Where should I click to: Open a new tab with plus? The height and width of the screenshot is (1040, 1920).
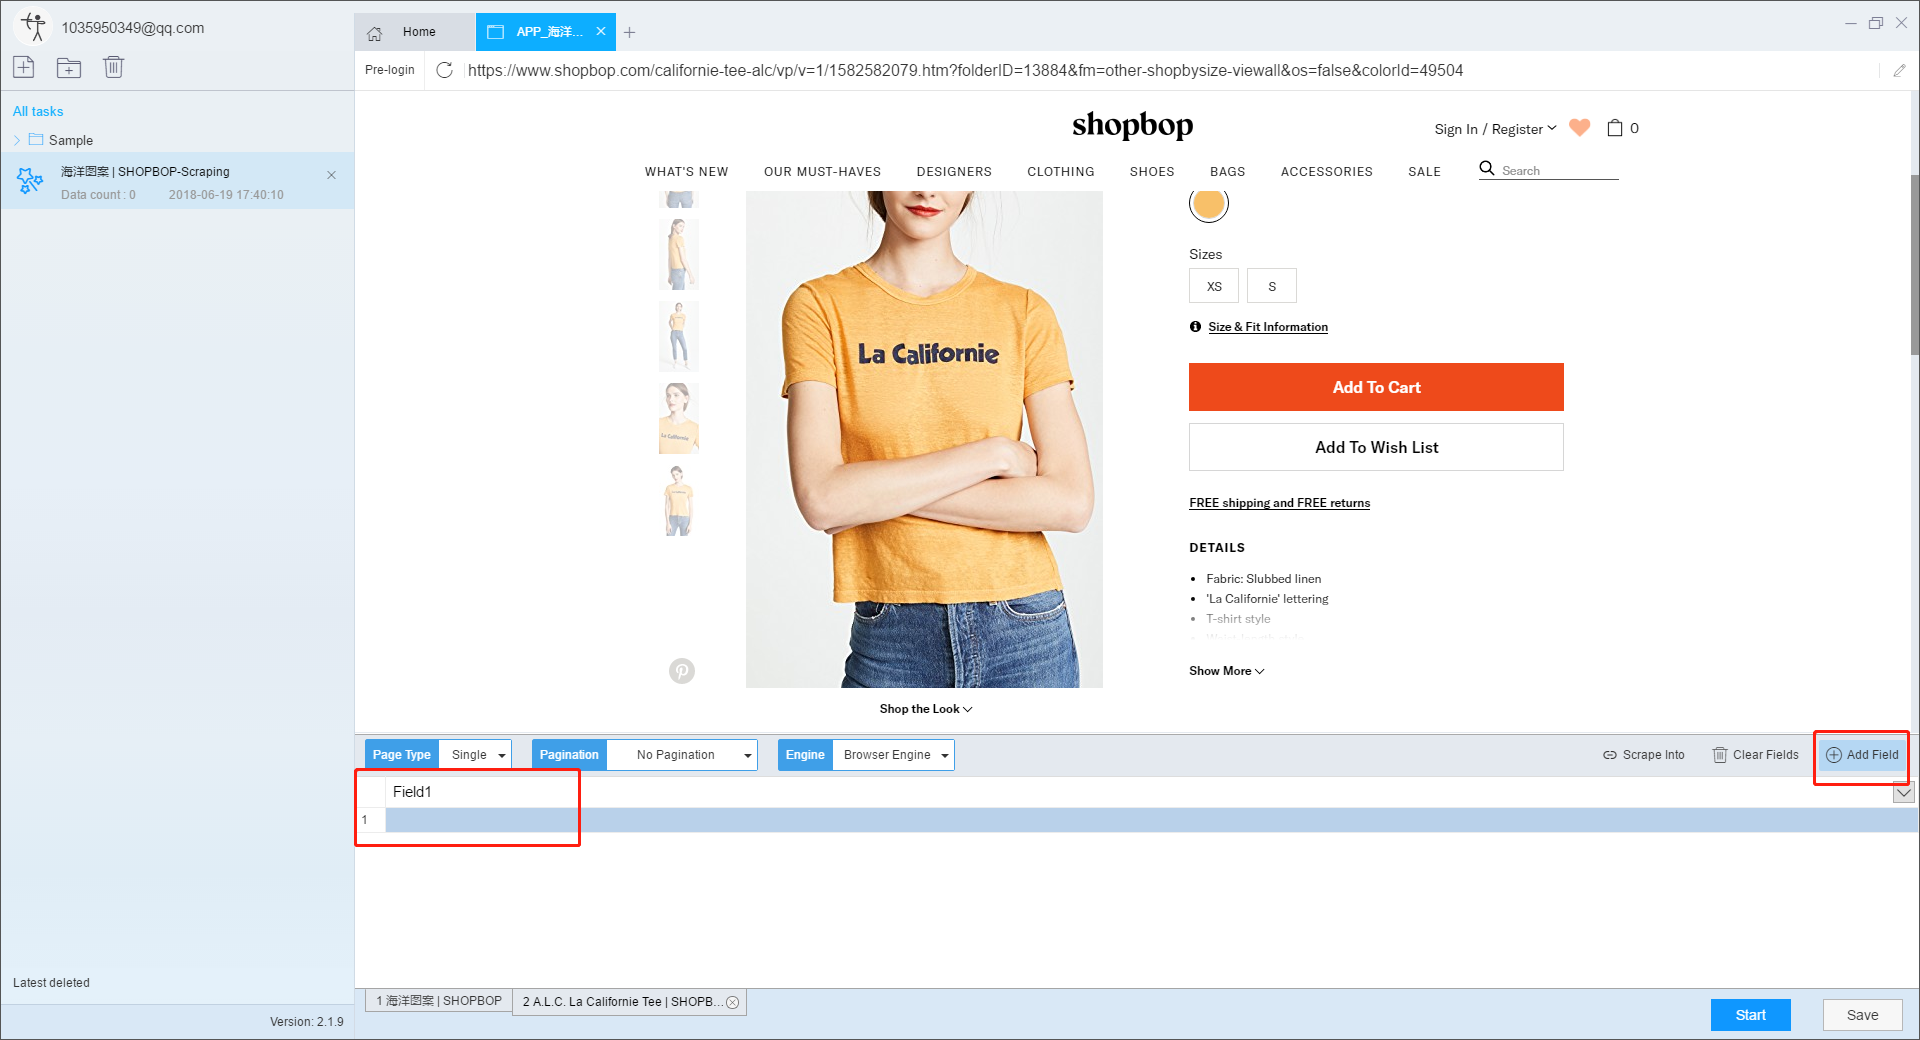tap(630, 33)
